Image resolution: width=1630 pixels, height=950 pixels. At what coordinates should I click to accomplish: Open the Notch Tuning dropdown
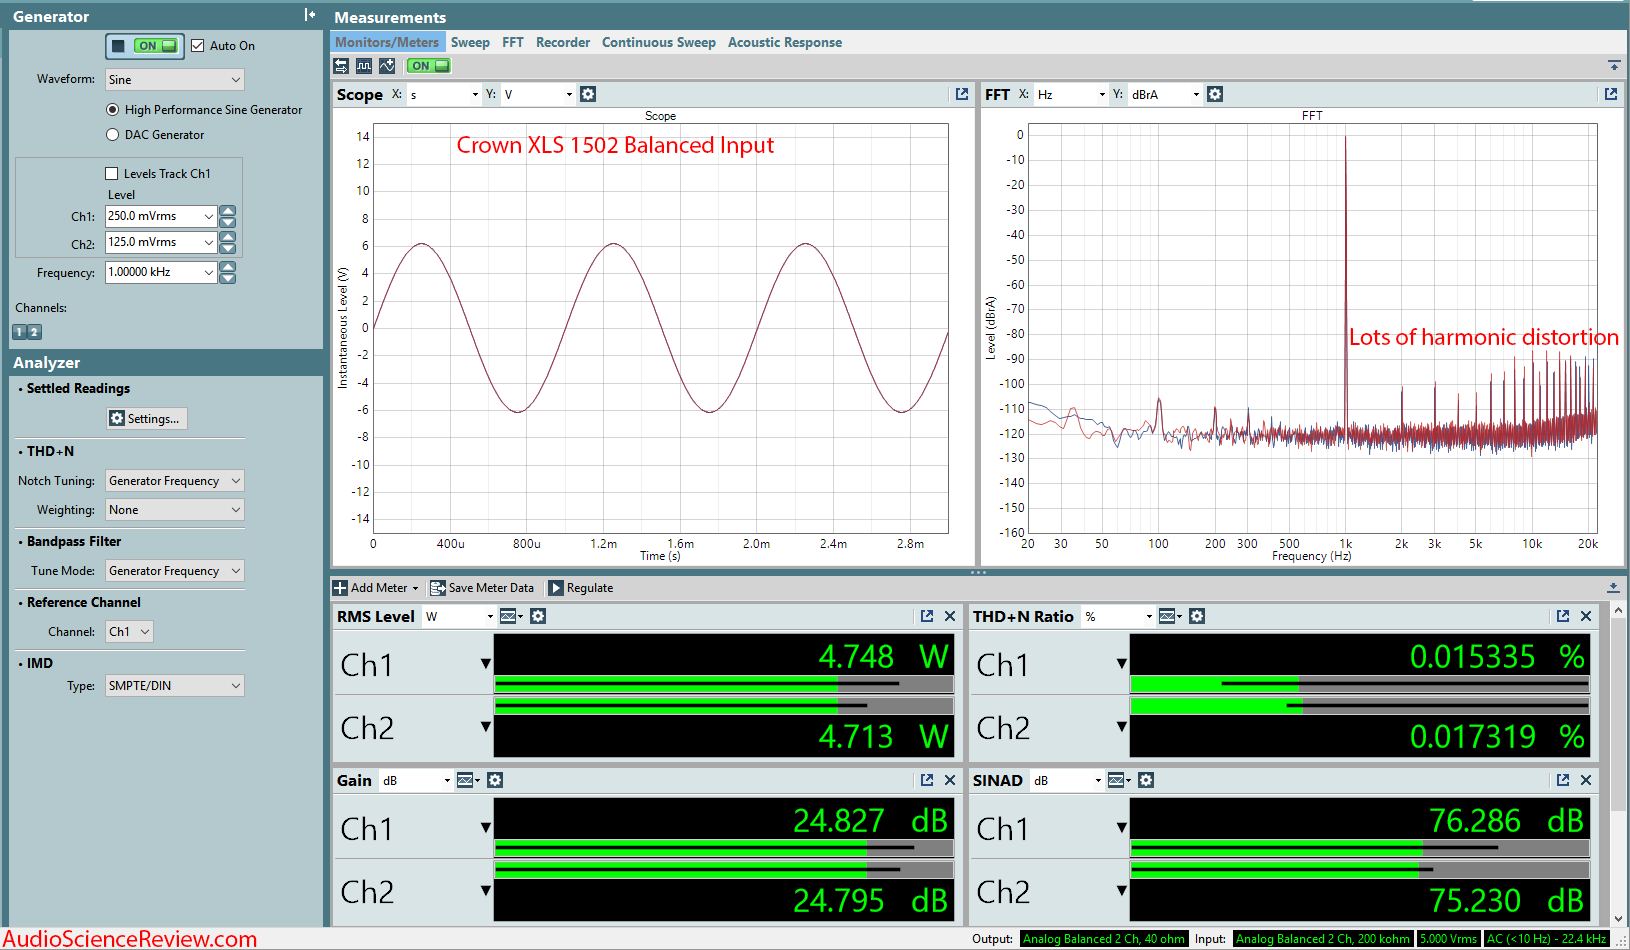[x=175, y=481]
